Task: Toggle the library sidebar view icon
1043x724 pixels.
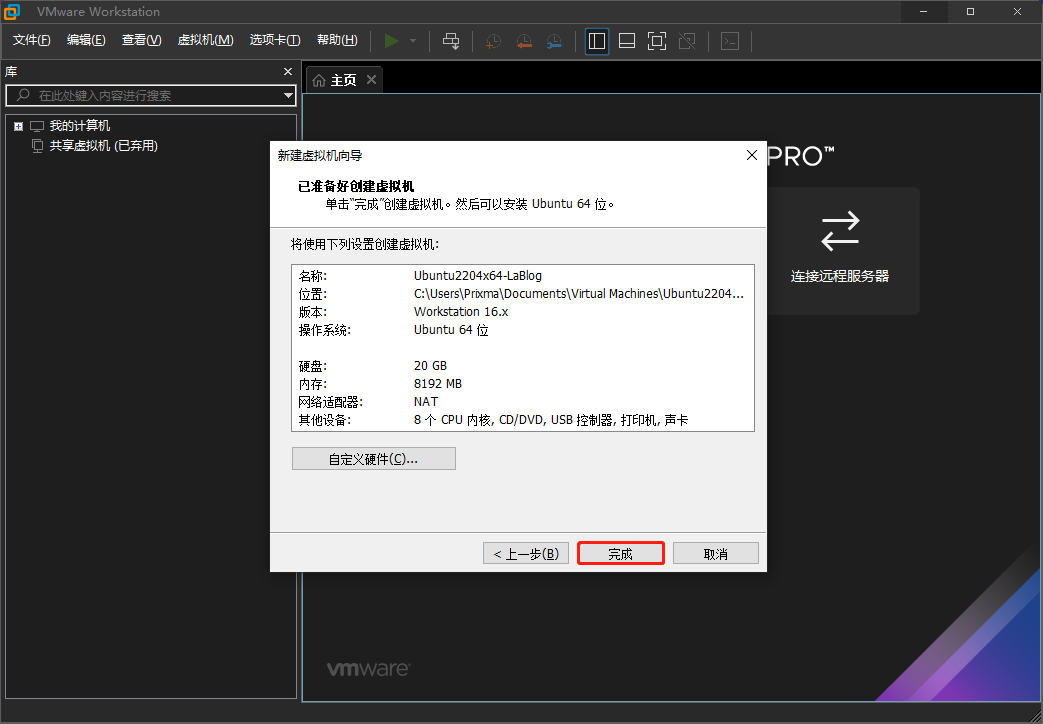Action: pos(597,41)
